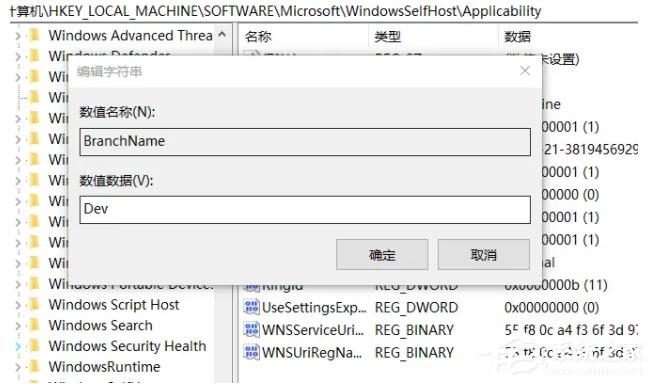Click the Windows Security Health folder icon
Viewport: 652px width, 384px height.
(x=35, y=346)
